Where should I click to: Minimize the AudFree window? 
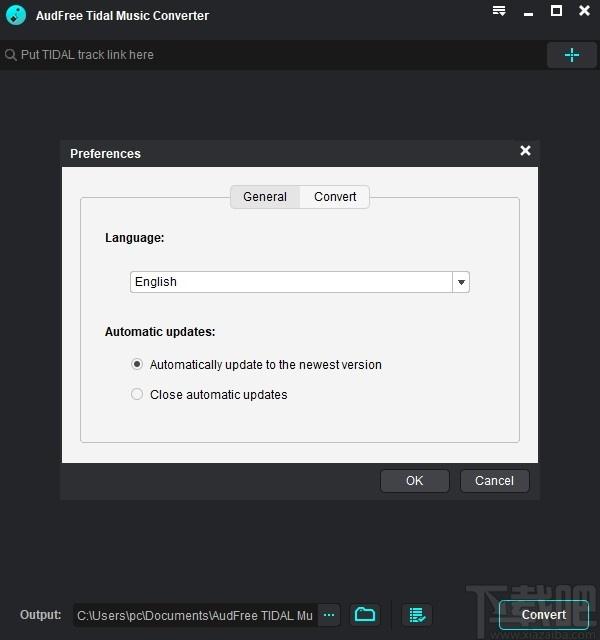[528, 13]
